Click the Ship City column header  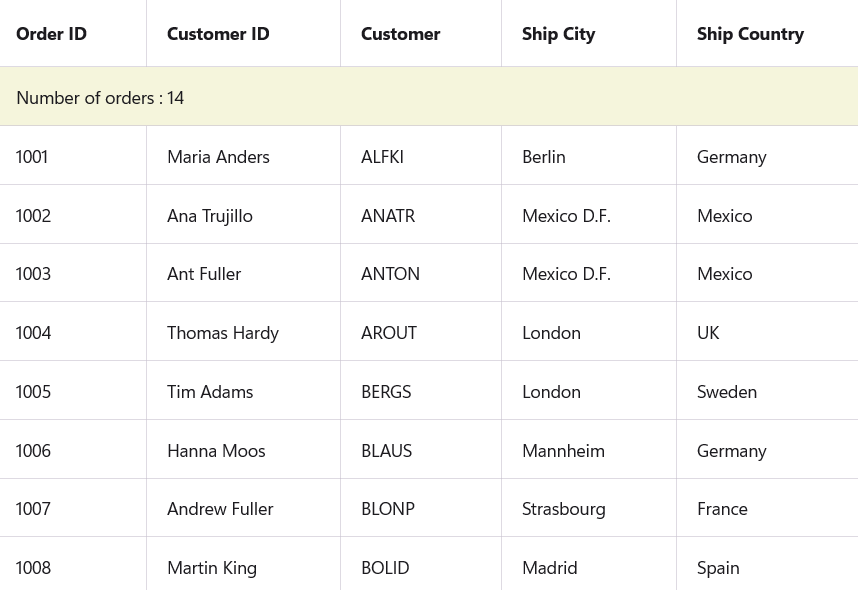click(x=558, y=34)
